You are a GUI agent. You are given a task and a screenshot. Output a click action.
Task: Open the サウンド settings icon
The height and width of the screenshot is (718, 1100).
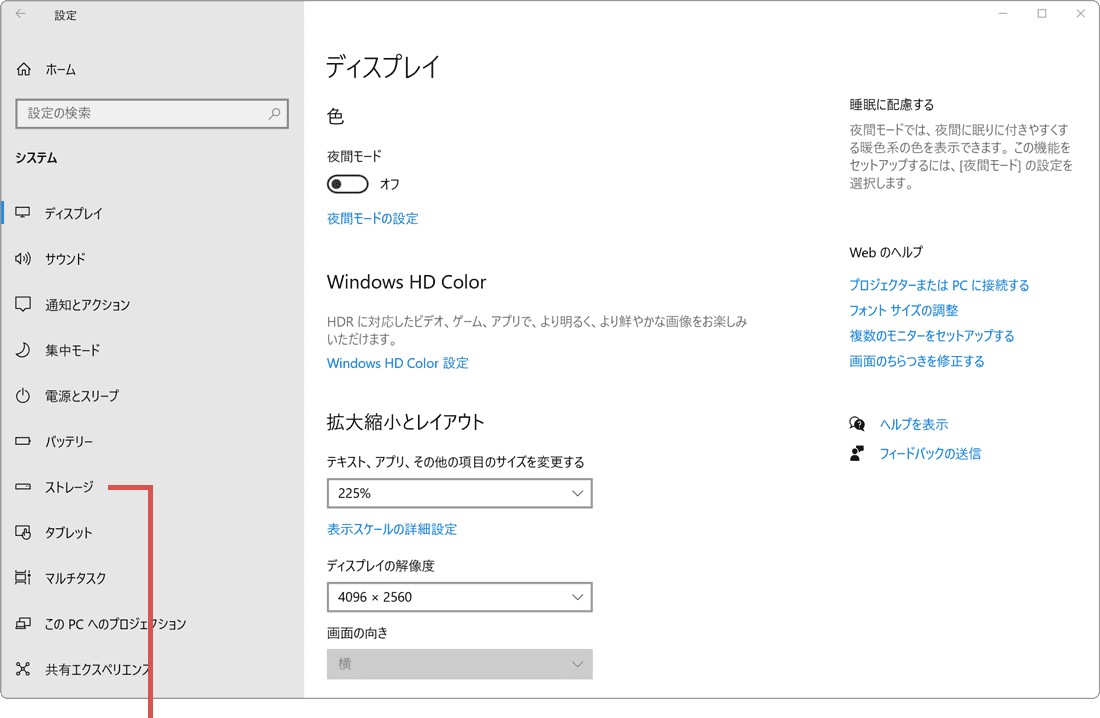coord(23,258)
